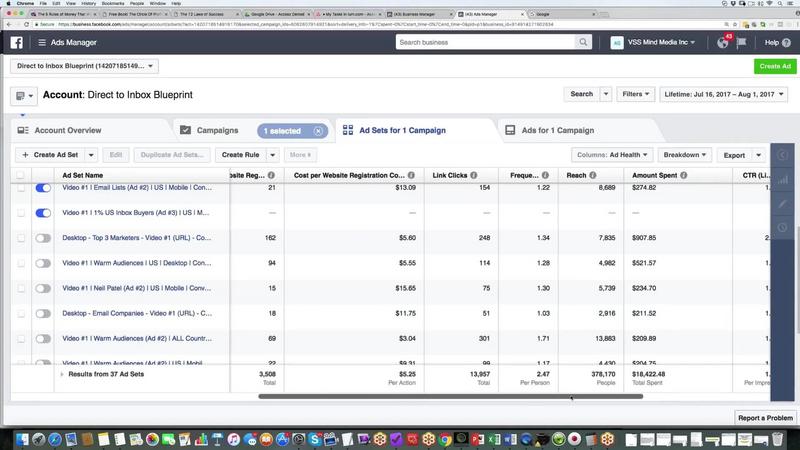Toggle off Video #1 Email Lists ad set
Screen dimensions: 800x450
[43, 188]
